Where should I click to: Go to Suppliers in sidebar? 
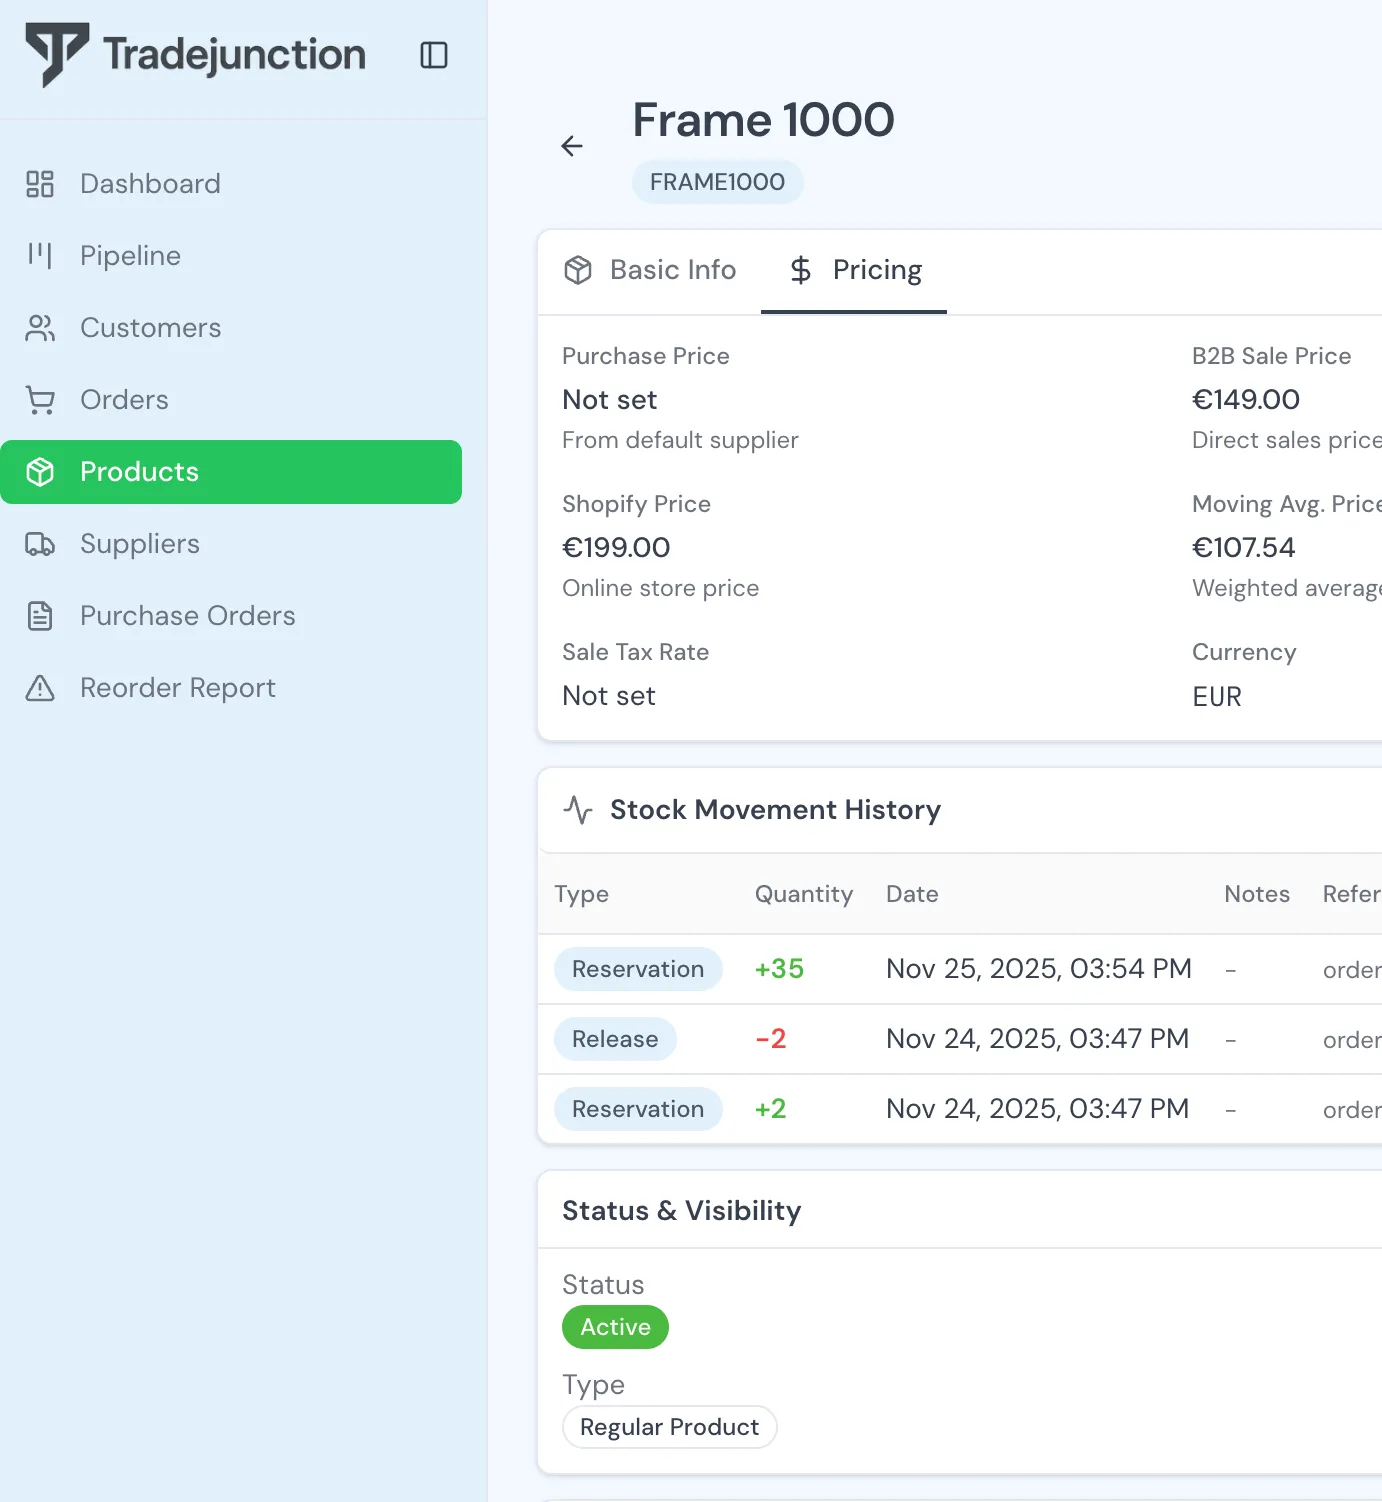click(x=231, y=544)
